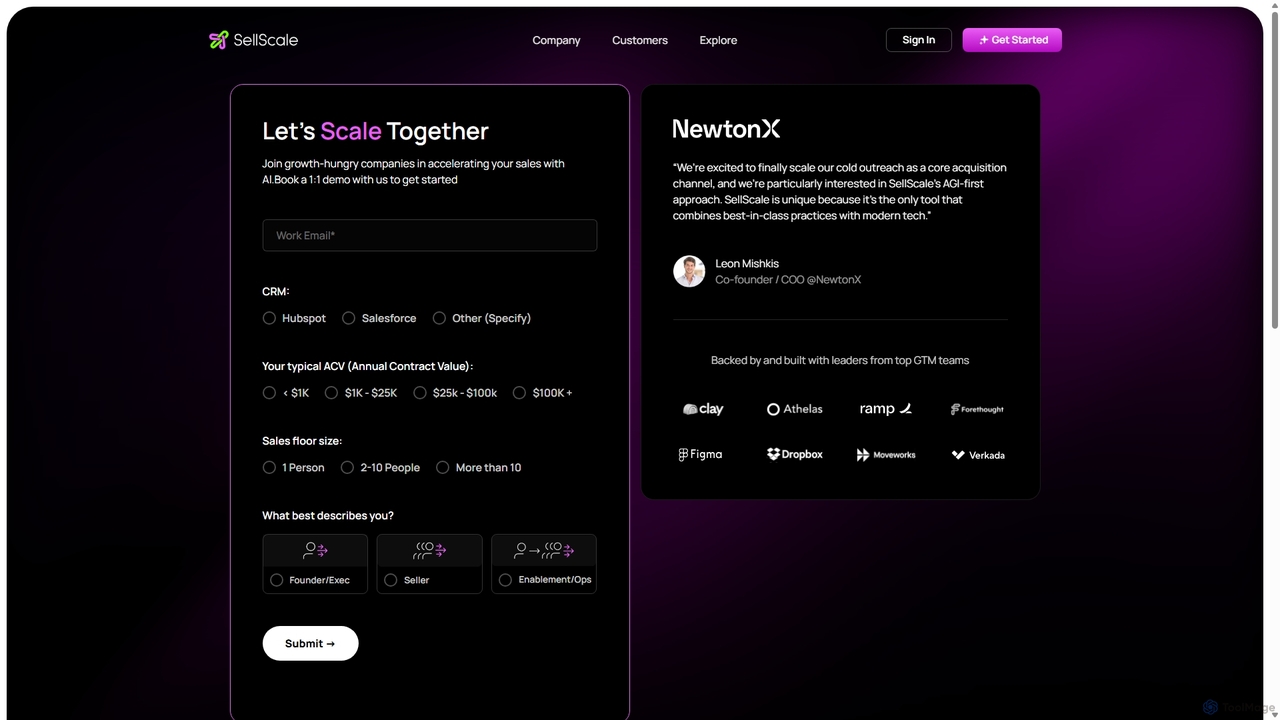Select the Seller radio option
This screenshot has width=1280, height=720.
pyautogui.click(x=390, y=580)
